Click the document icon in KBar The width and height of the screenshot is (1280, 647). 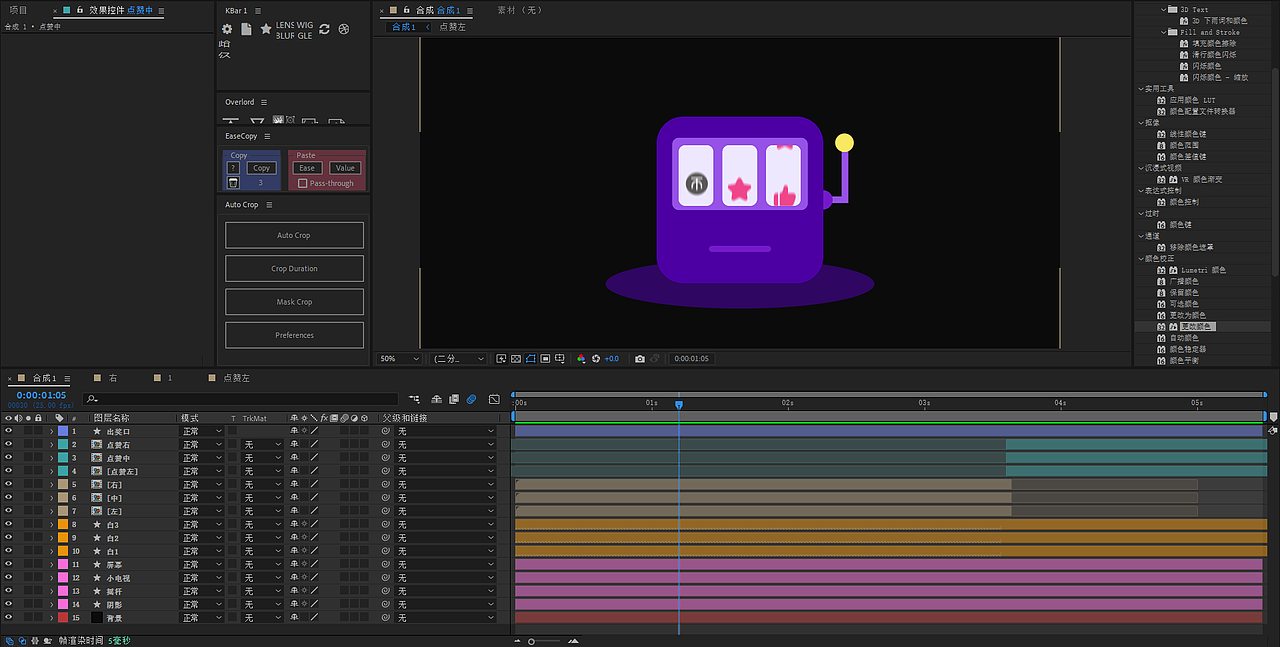(246, 29)
